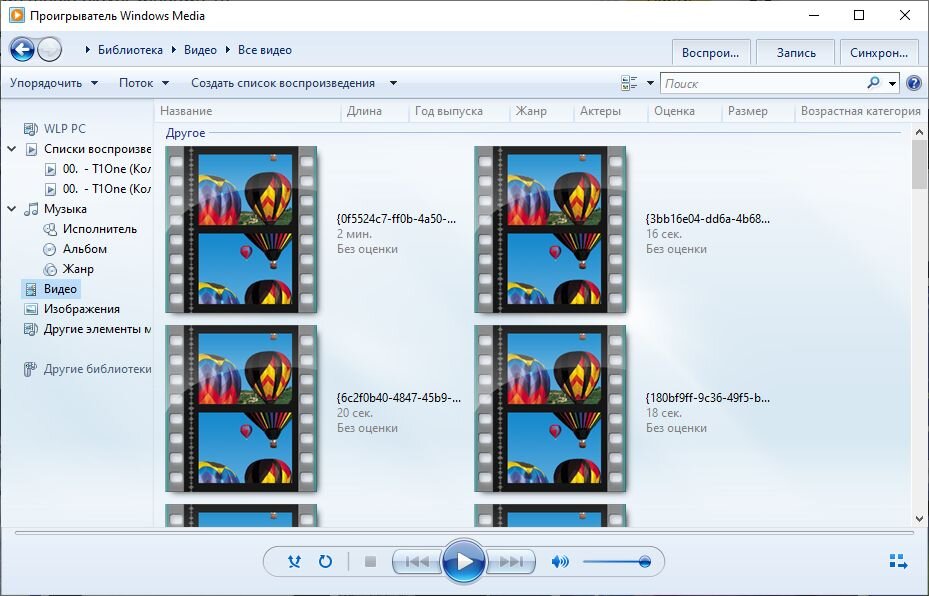Switch to Now Playing mode icon
This screenshot has height=596, width=929.
(x=898, y=561)
